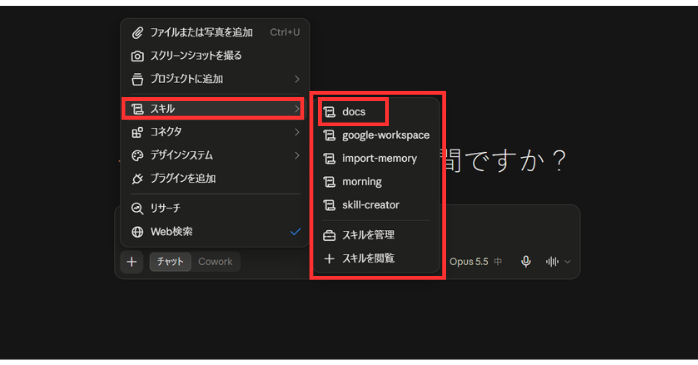Click the voice mode waveform icon
This screenshot has width=698, height=365.
point(552,262)
